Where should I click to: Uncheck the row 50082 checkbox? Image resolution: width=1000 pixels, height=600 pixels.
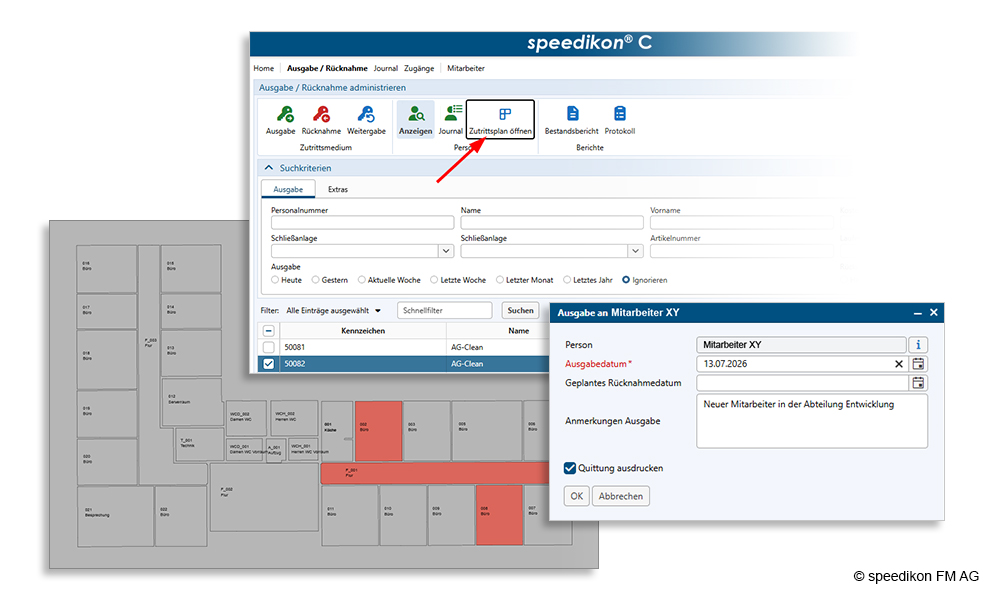pos(268,364)
